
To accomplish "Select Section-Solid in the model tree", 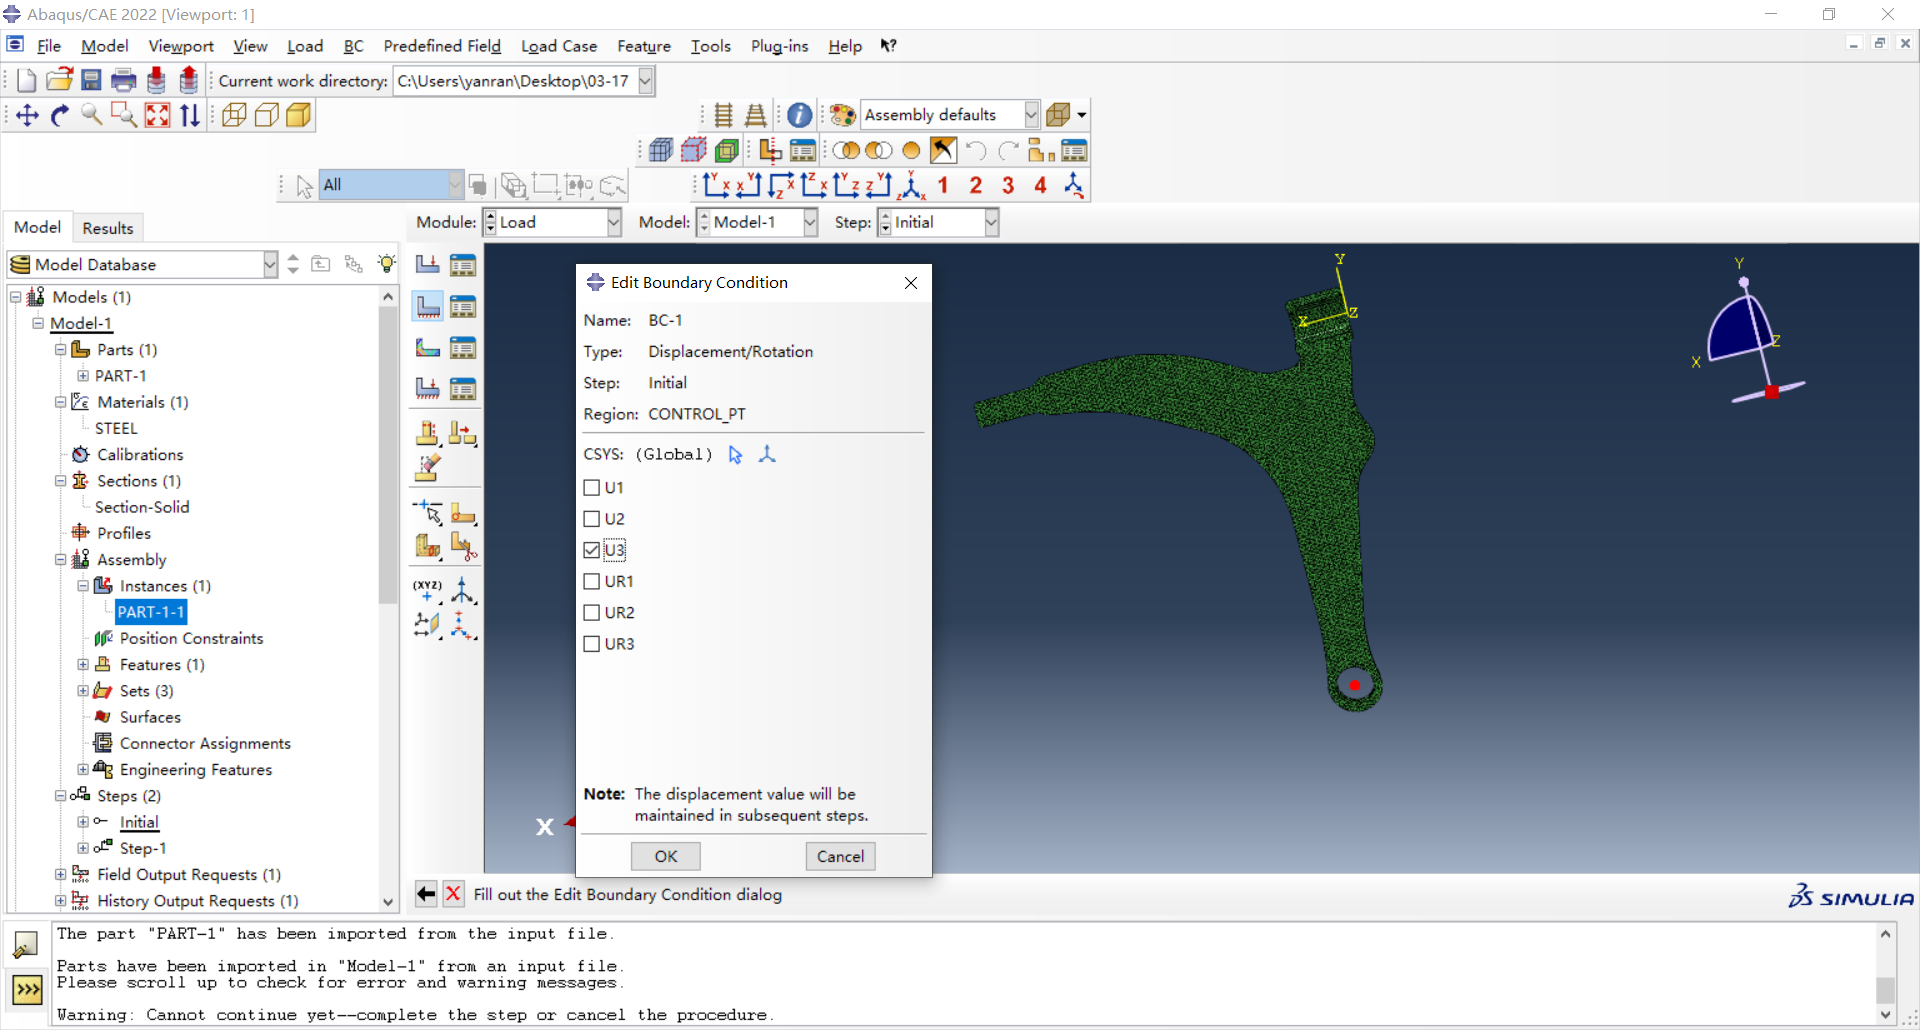I will pos(142,507).
